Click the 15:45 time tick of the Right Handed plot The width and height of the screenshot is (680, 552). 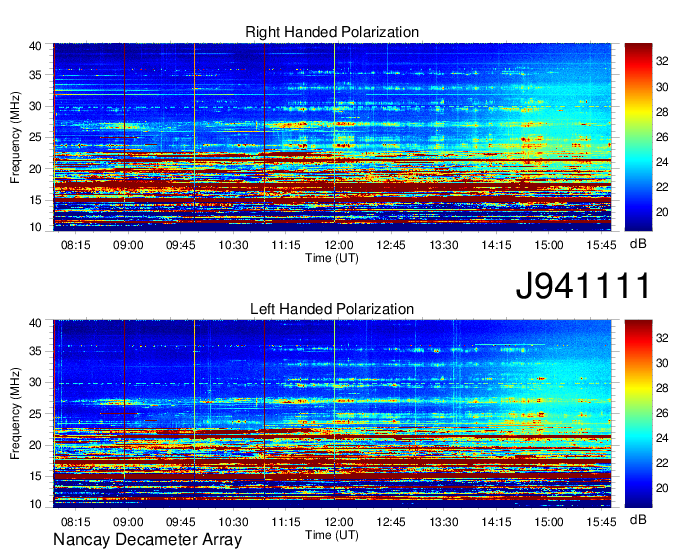pyautogui.click(x=602, y=245)
